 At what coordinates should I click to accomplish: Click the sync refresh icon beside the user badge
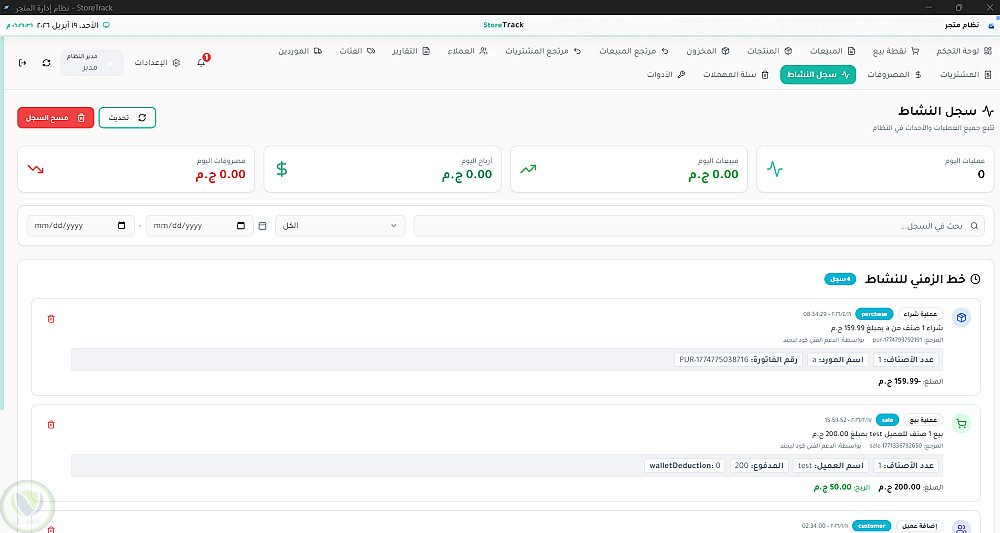46,62
